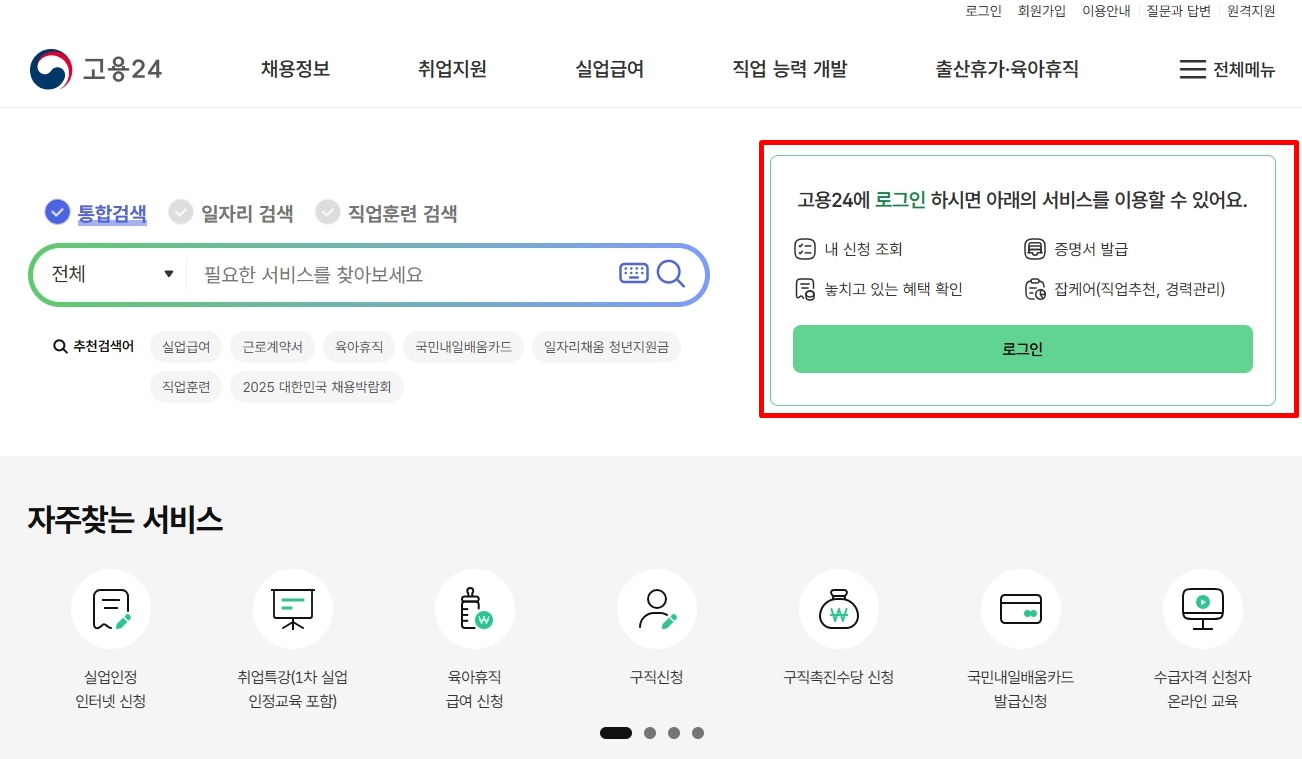Expand the 전체메뉴 hamburger menu
Screen dimensions: 1302x759
1224,68
